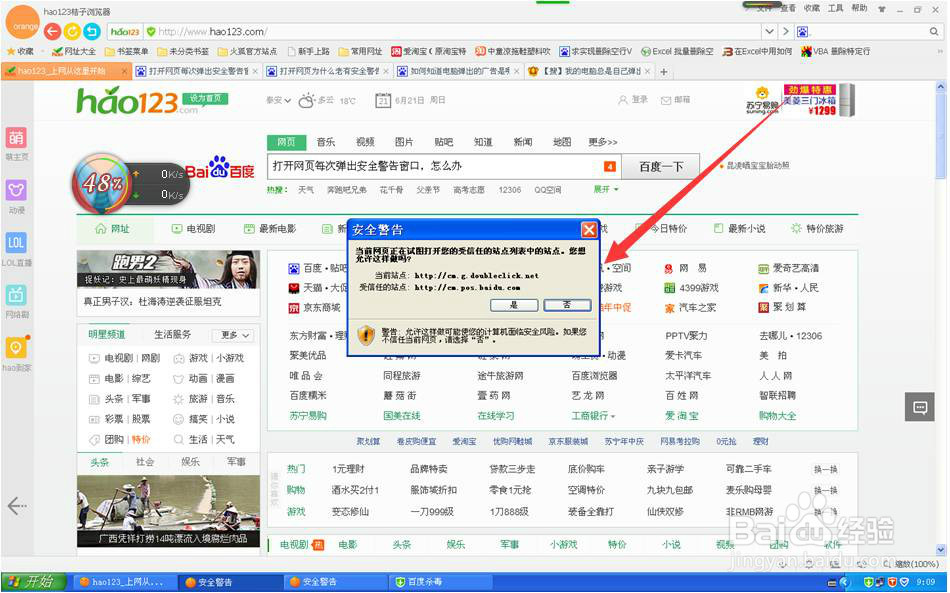Click the Windows 开始 start button
Screen dimensions: 950x593
point(33,582)
